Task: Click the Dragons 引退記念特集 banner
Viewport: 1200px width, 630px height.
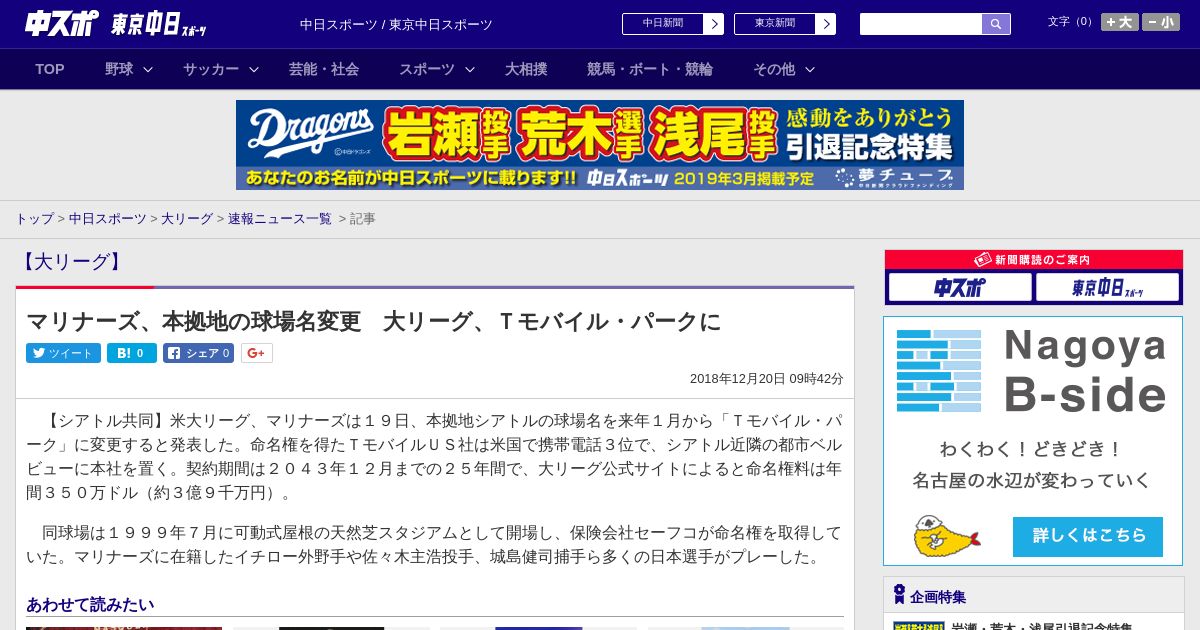Action: coord(600,145)
